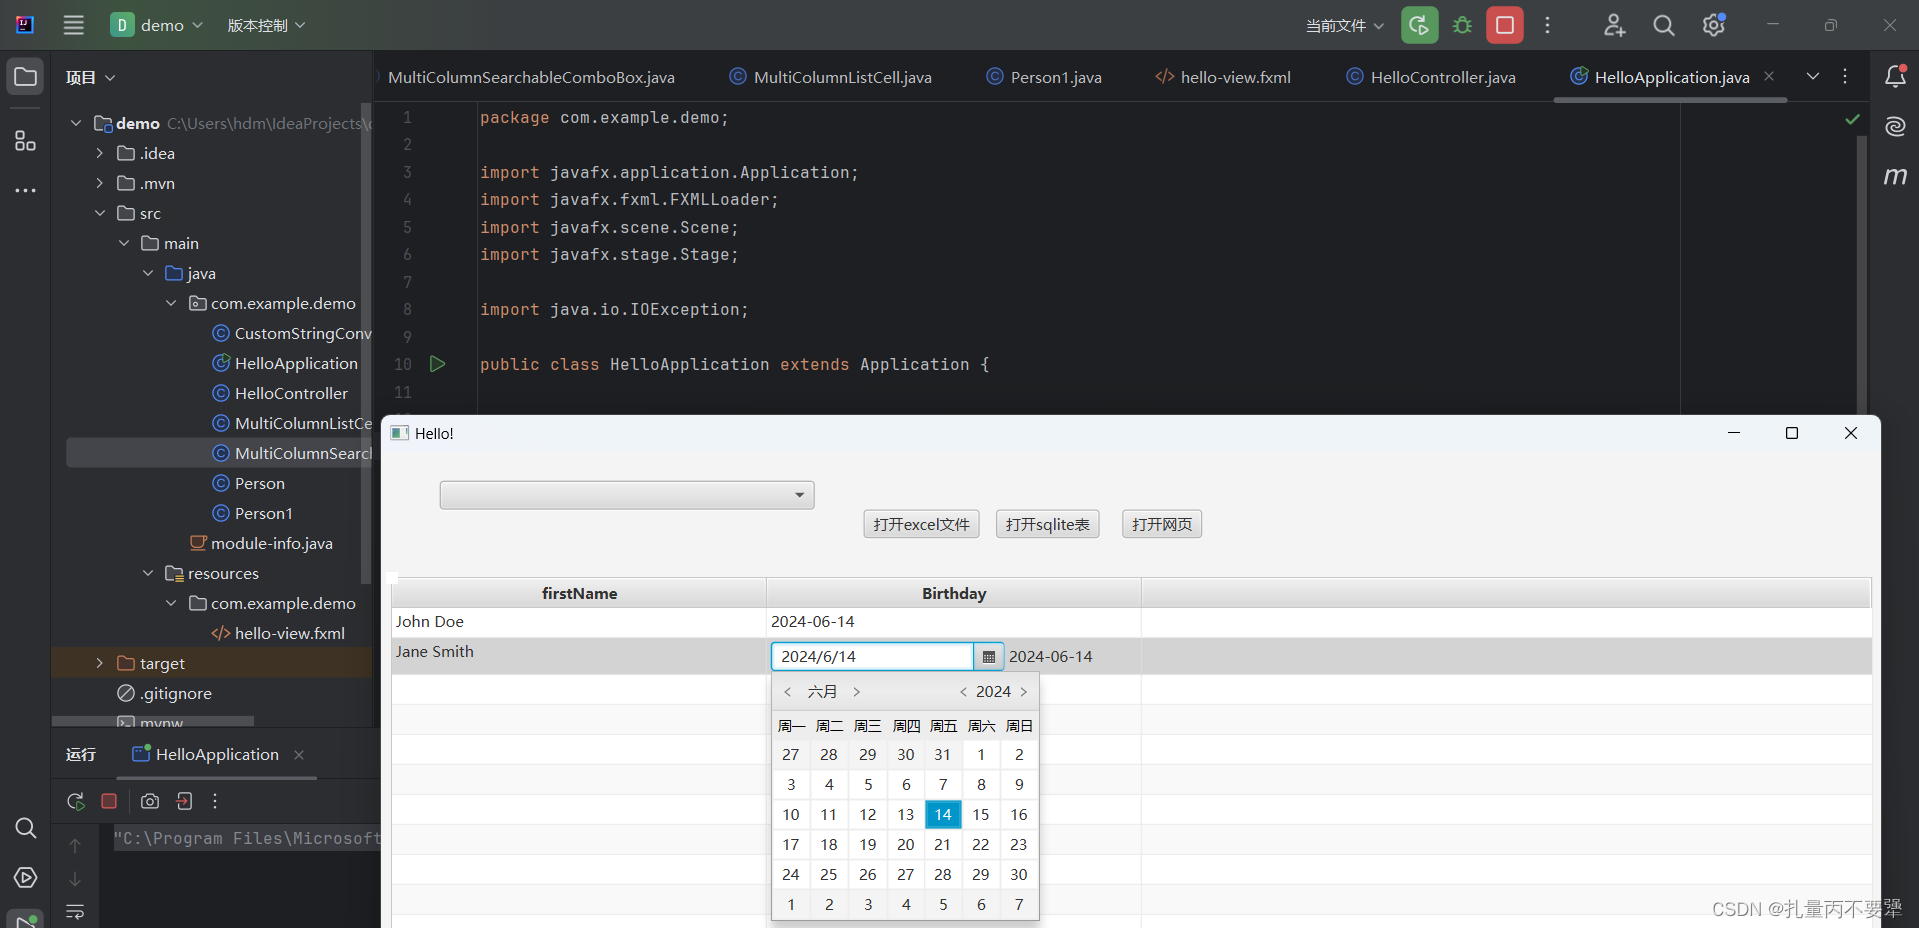Open the AI assistant spiral icon
Screen dimensions: 1919x928
pos(1895,126)
